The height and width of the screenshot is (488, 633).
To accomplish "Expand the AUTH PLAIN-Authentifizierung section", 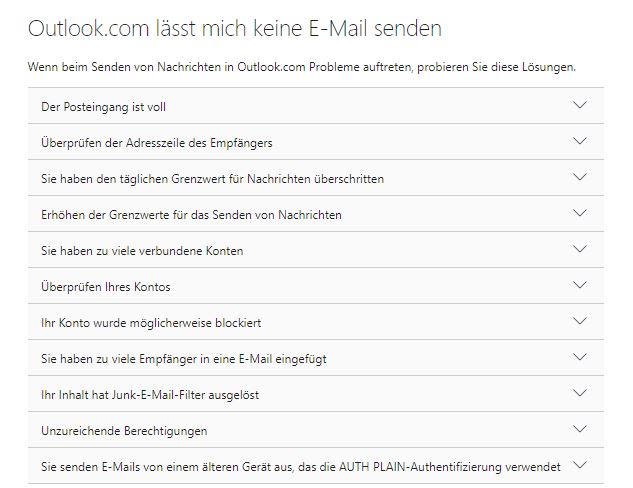I will [316, 465].
